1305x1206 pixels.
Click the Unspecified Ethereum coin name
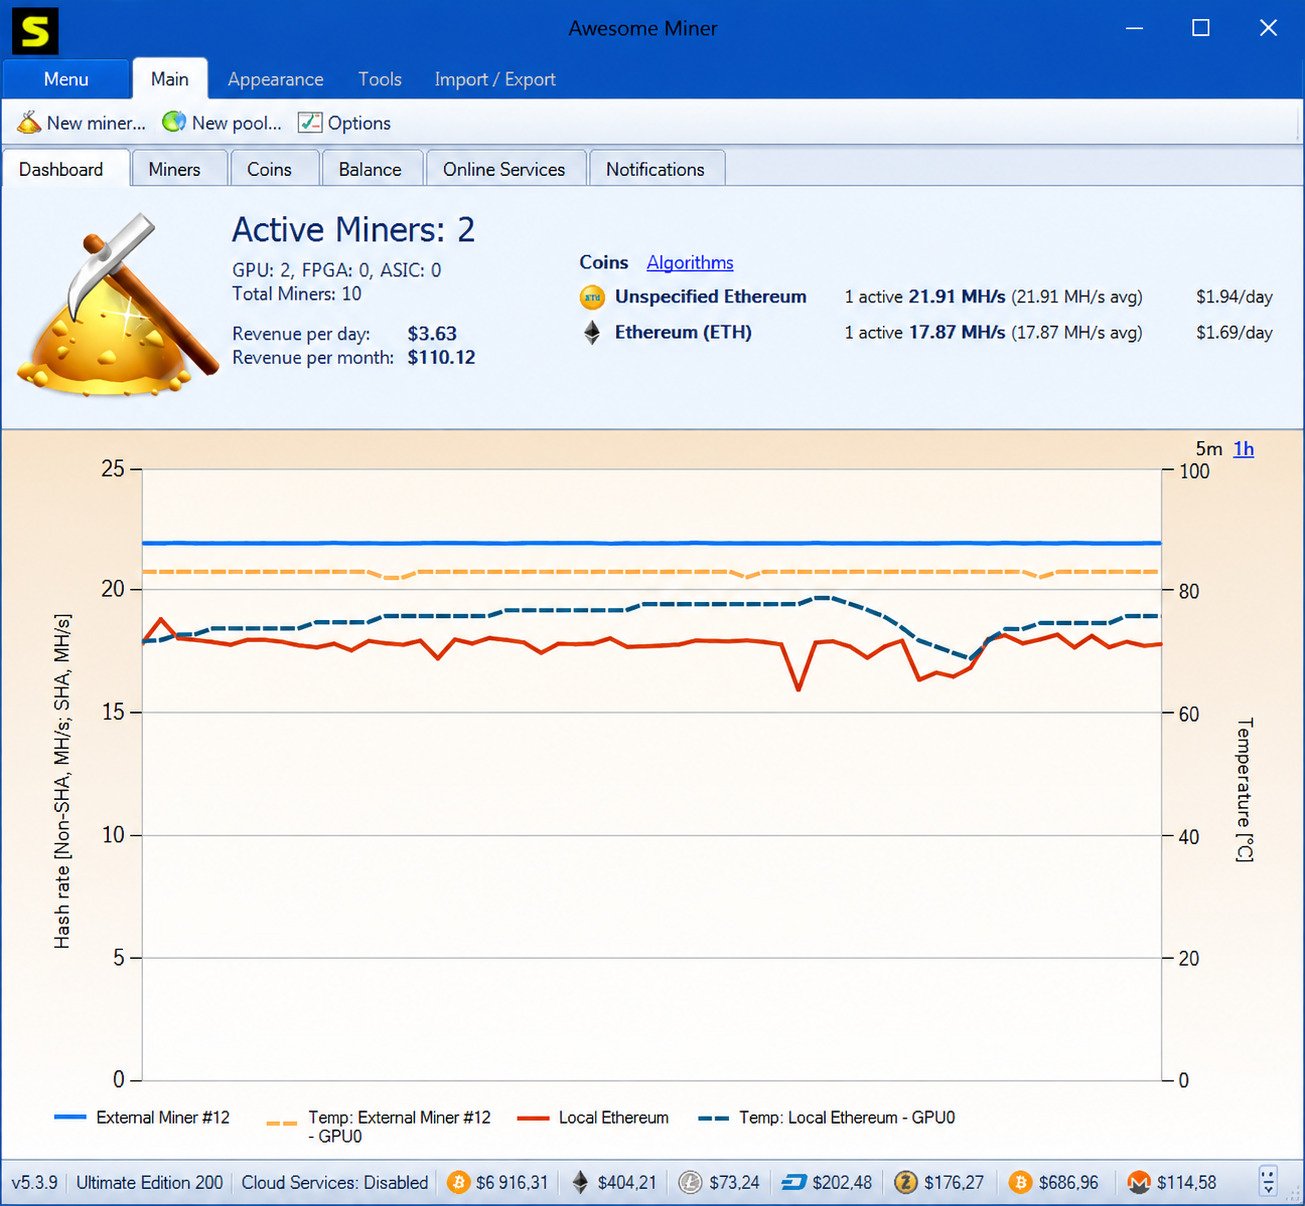pyautogui.click(x=711, y=296)
